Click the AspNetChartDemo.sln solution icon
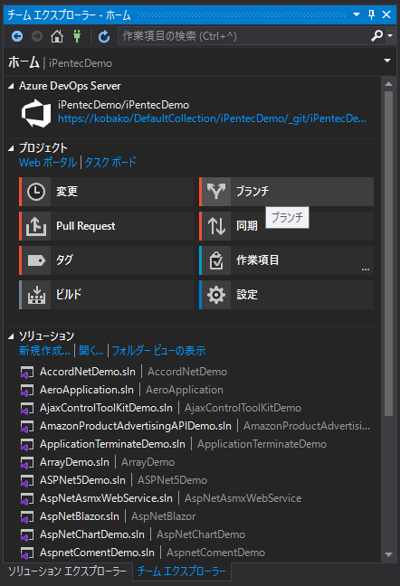 pyautogui.click(x=27, y=535)
